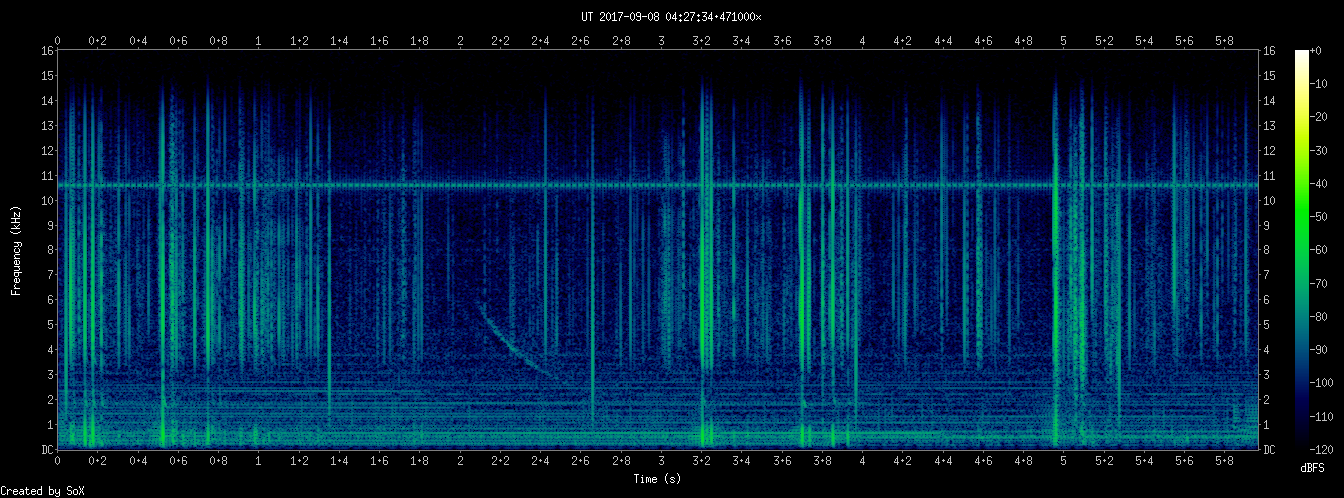Click the '4' second tick on bottom time axis
Viewport: 1344px width, 498px height.
(x=862, y=461)
